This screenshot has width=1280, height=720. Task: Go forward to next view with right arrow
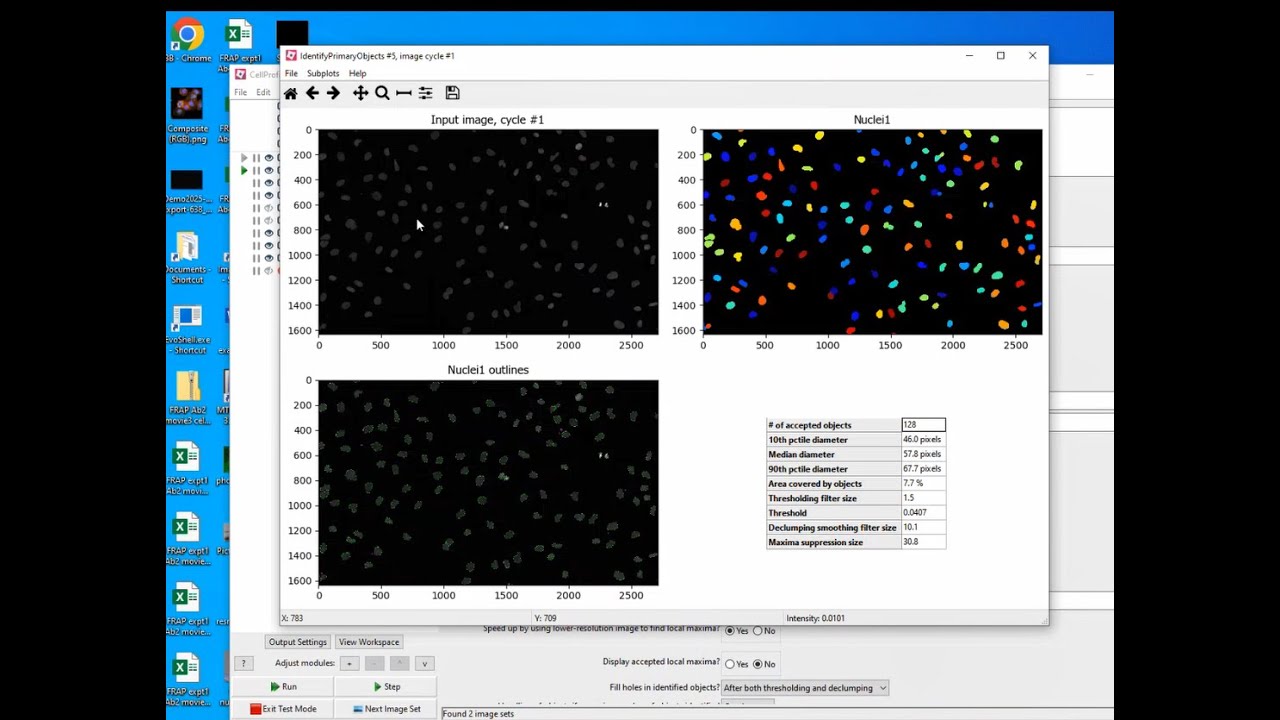coord(333,93)
